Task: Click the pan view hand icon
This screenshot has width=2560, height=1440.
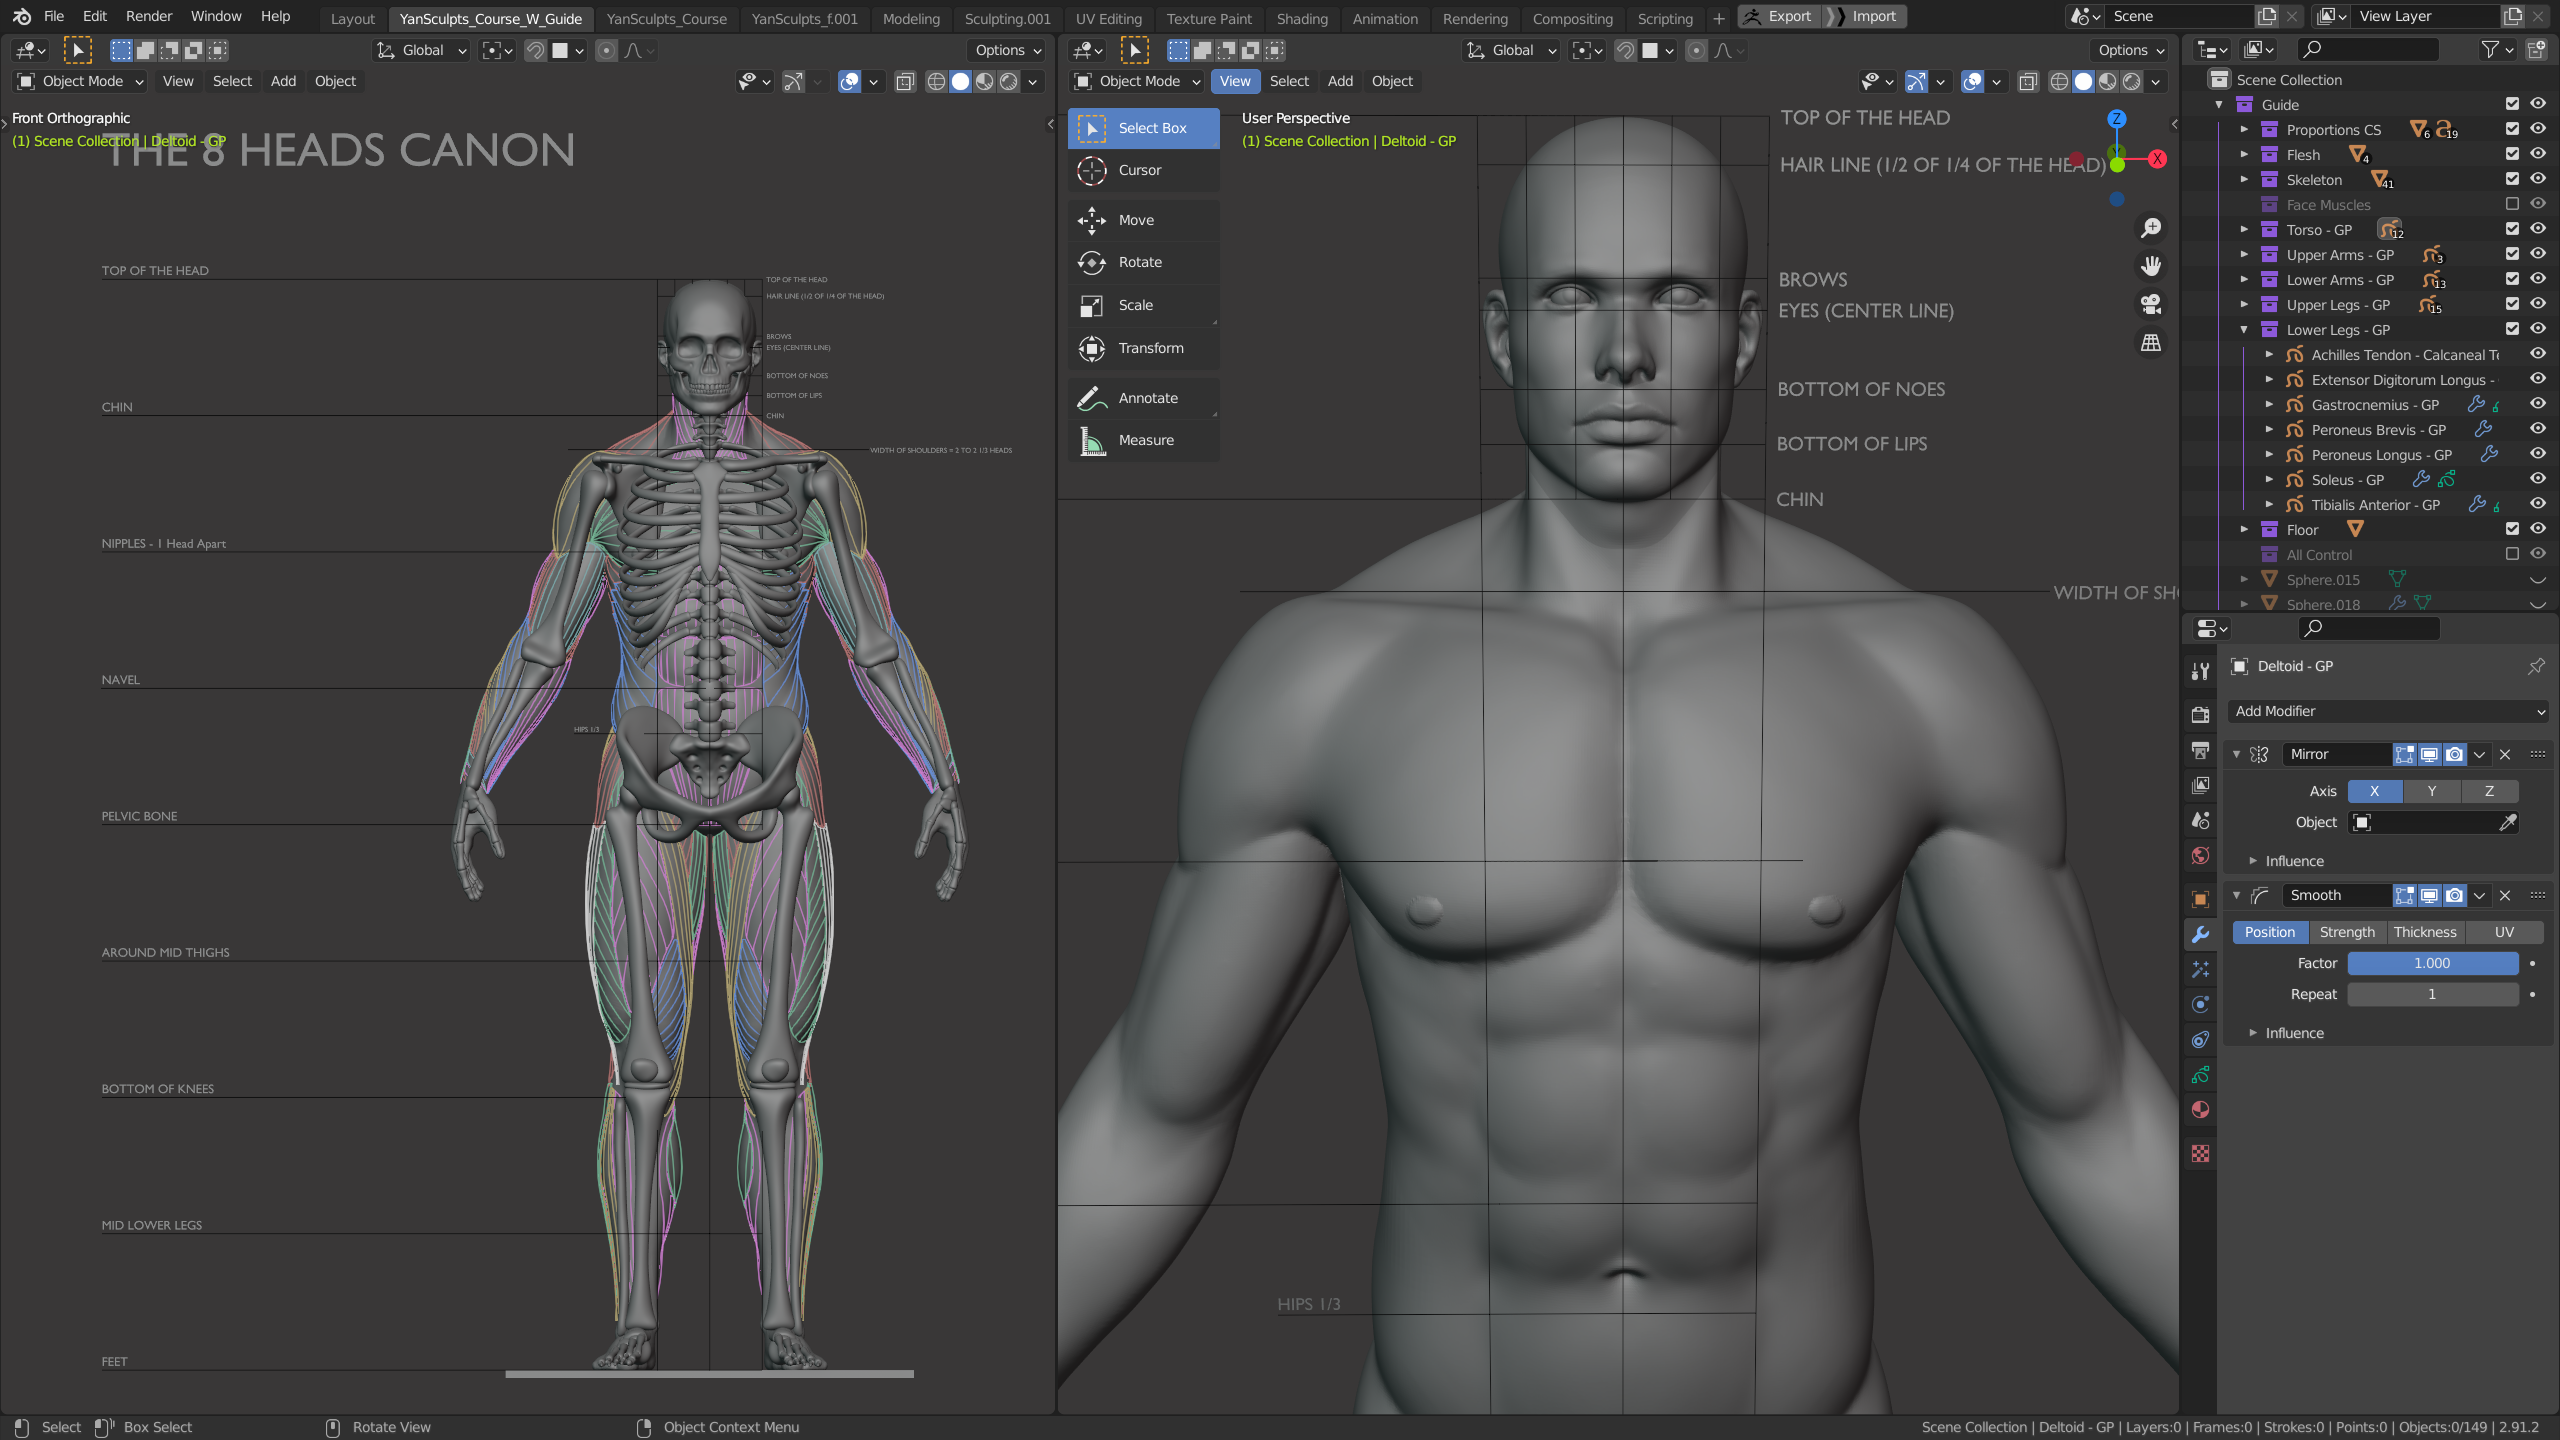Action: point(2150,266)
